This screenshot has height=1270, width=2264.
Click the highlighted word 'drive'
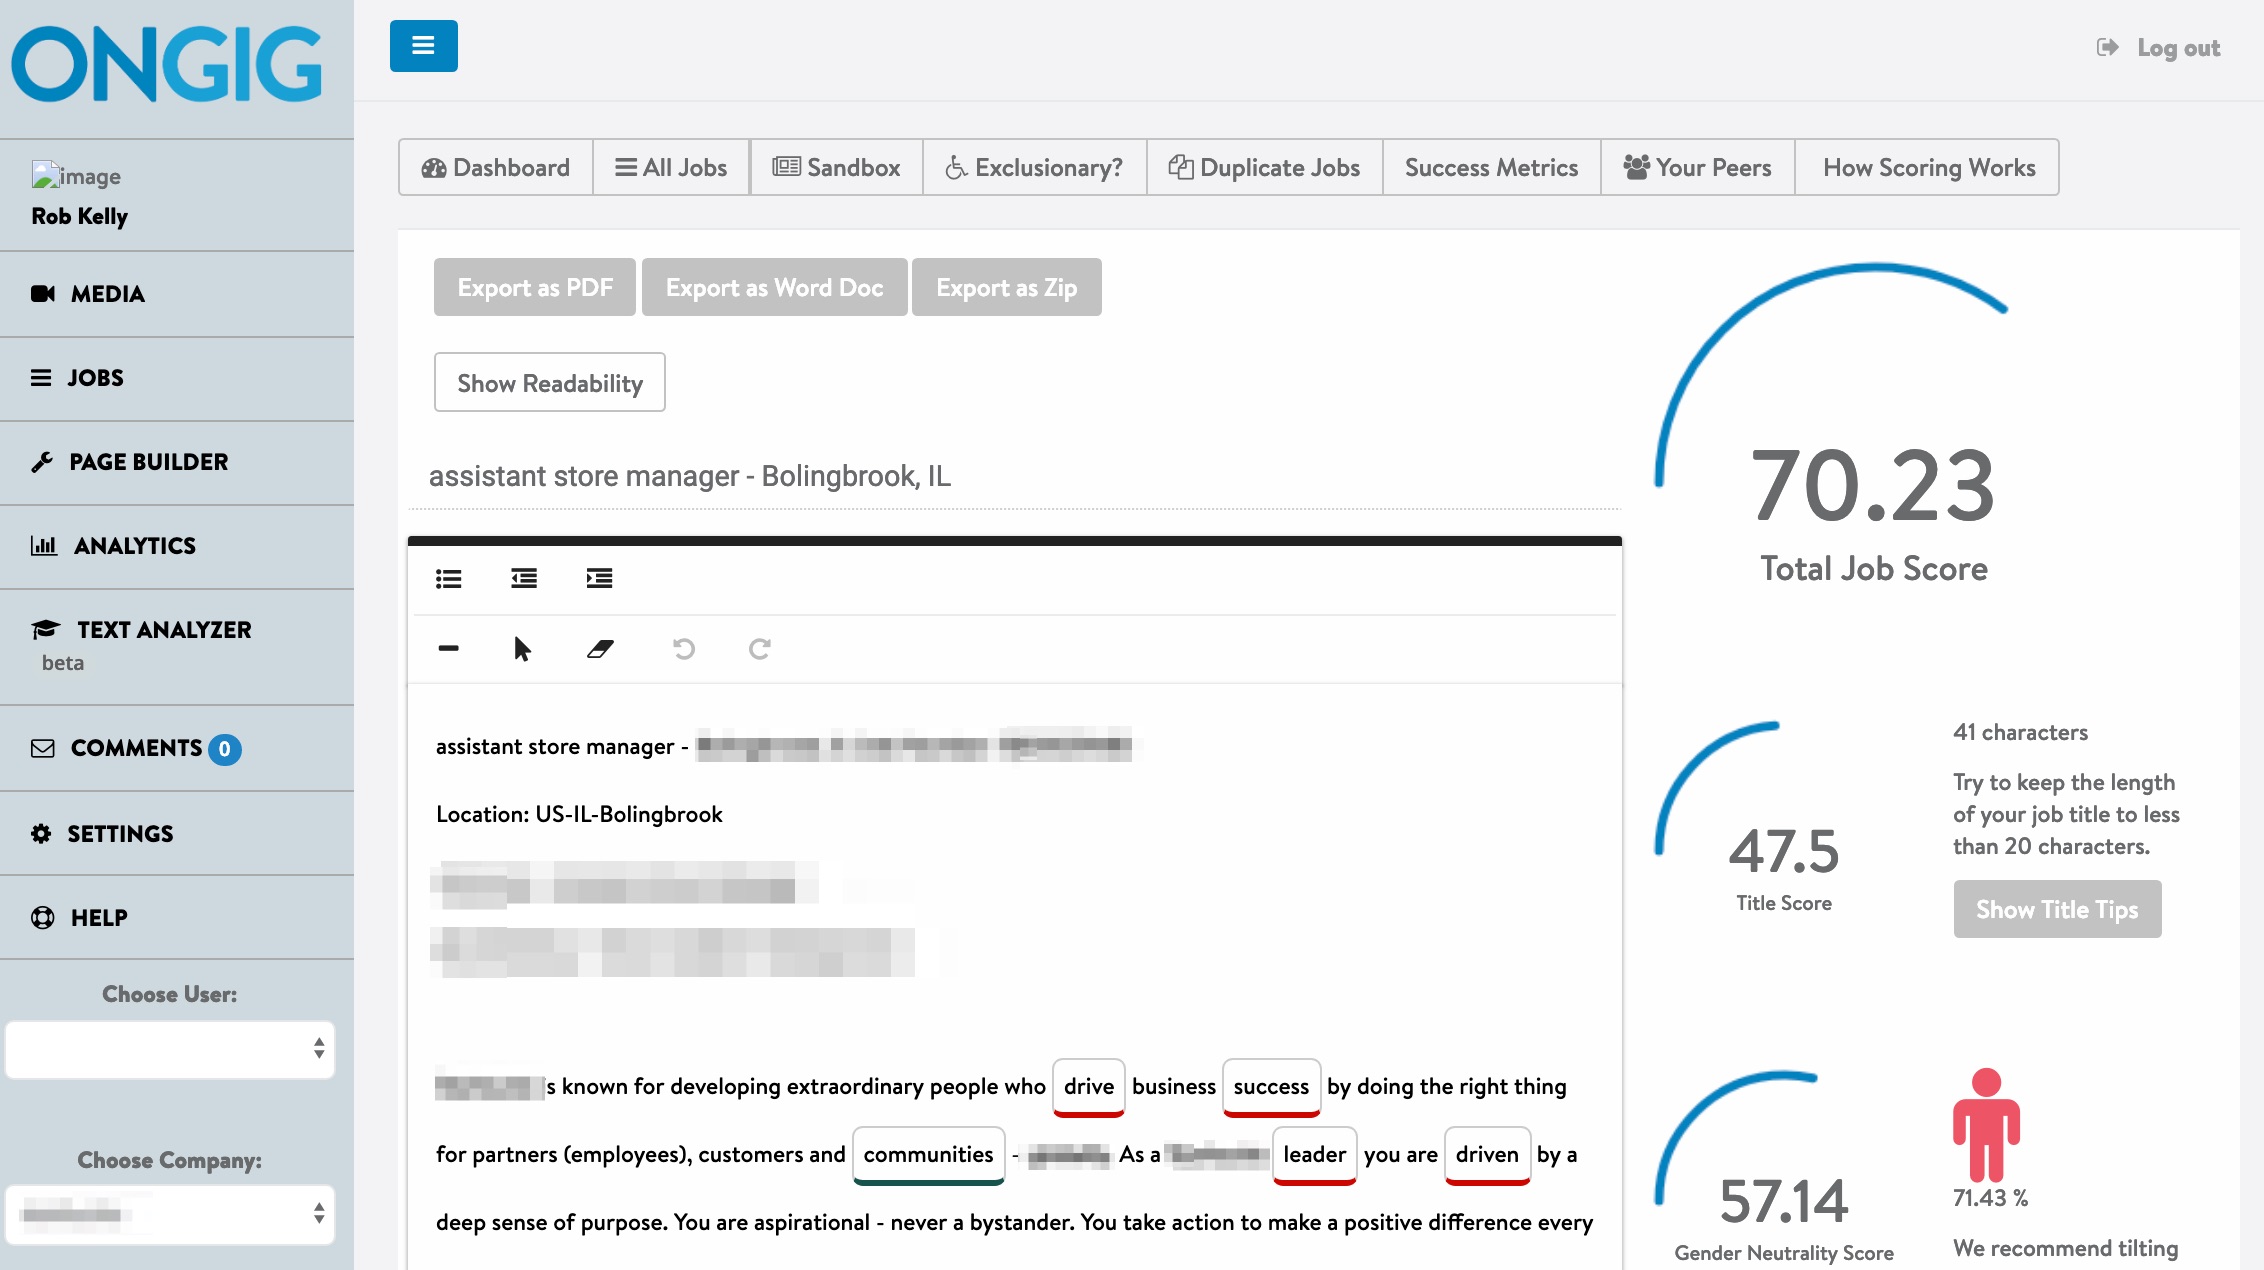[x=1088, y=1087]
